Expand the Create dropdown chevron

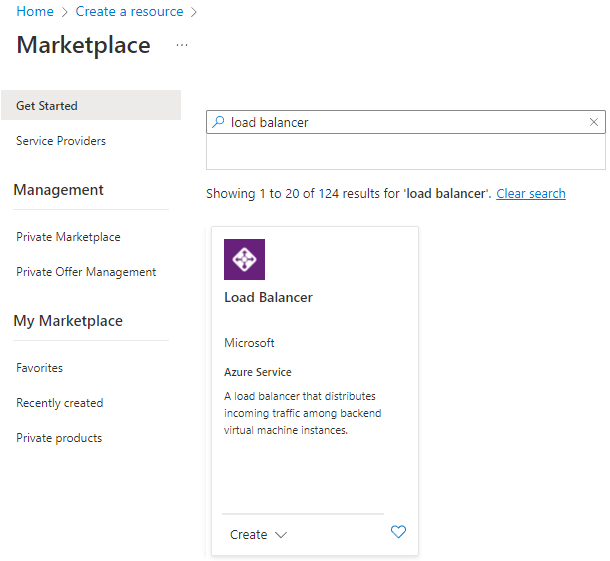[281, 535]
